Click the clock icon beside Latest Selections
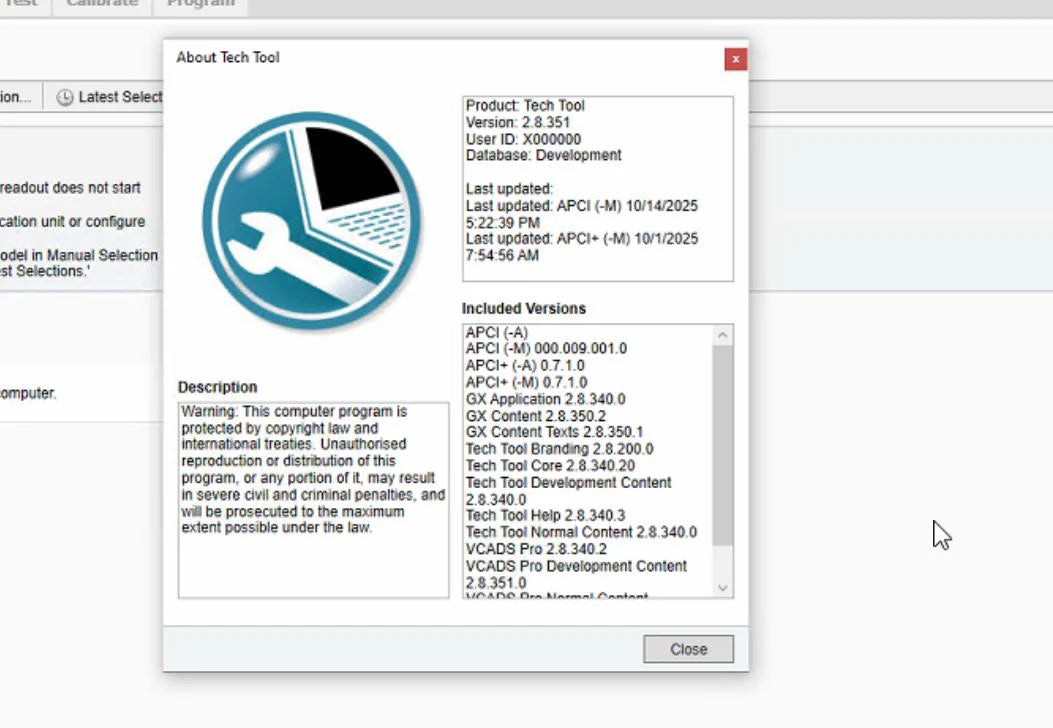This screenshot has height=728, width=1053. click(x=63, y=97)
